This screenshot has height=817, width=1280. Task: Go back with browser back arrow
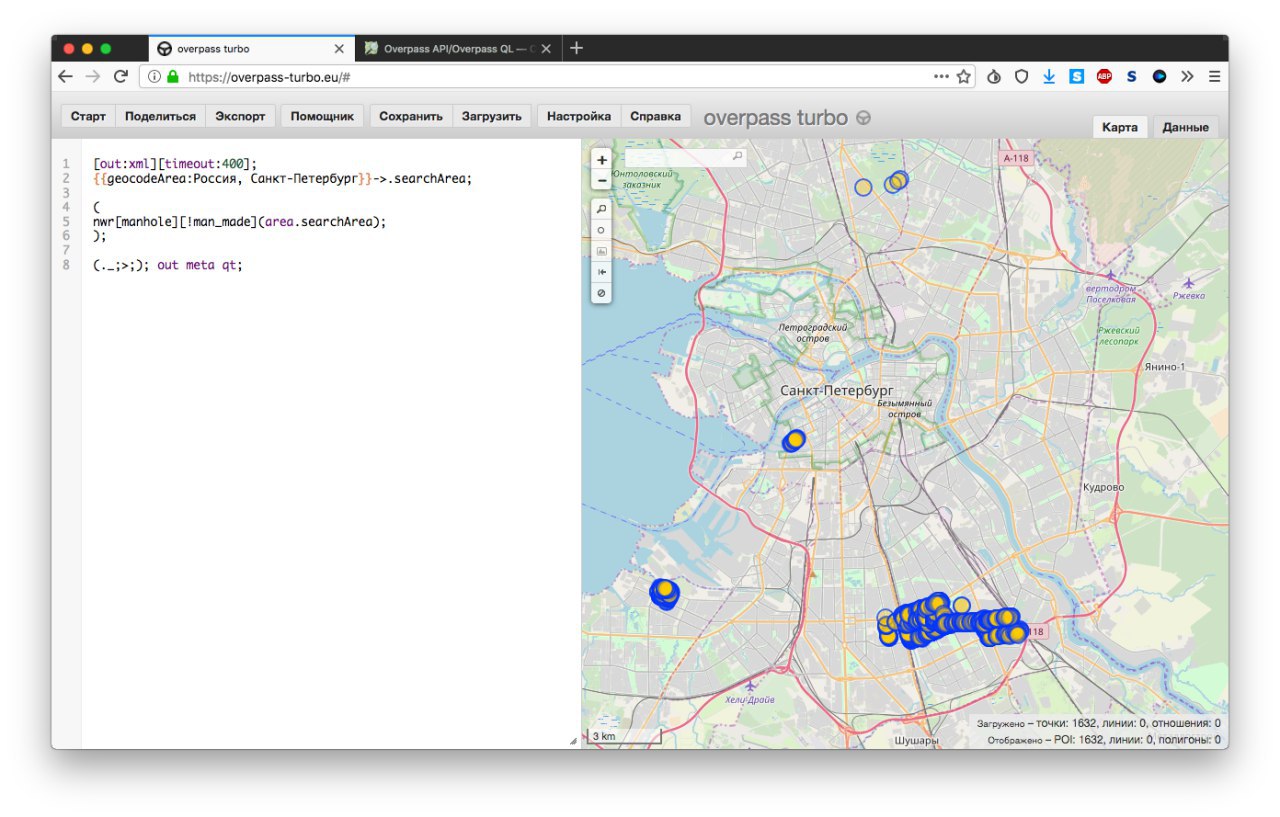point(66,76)
